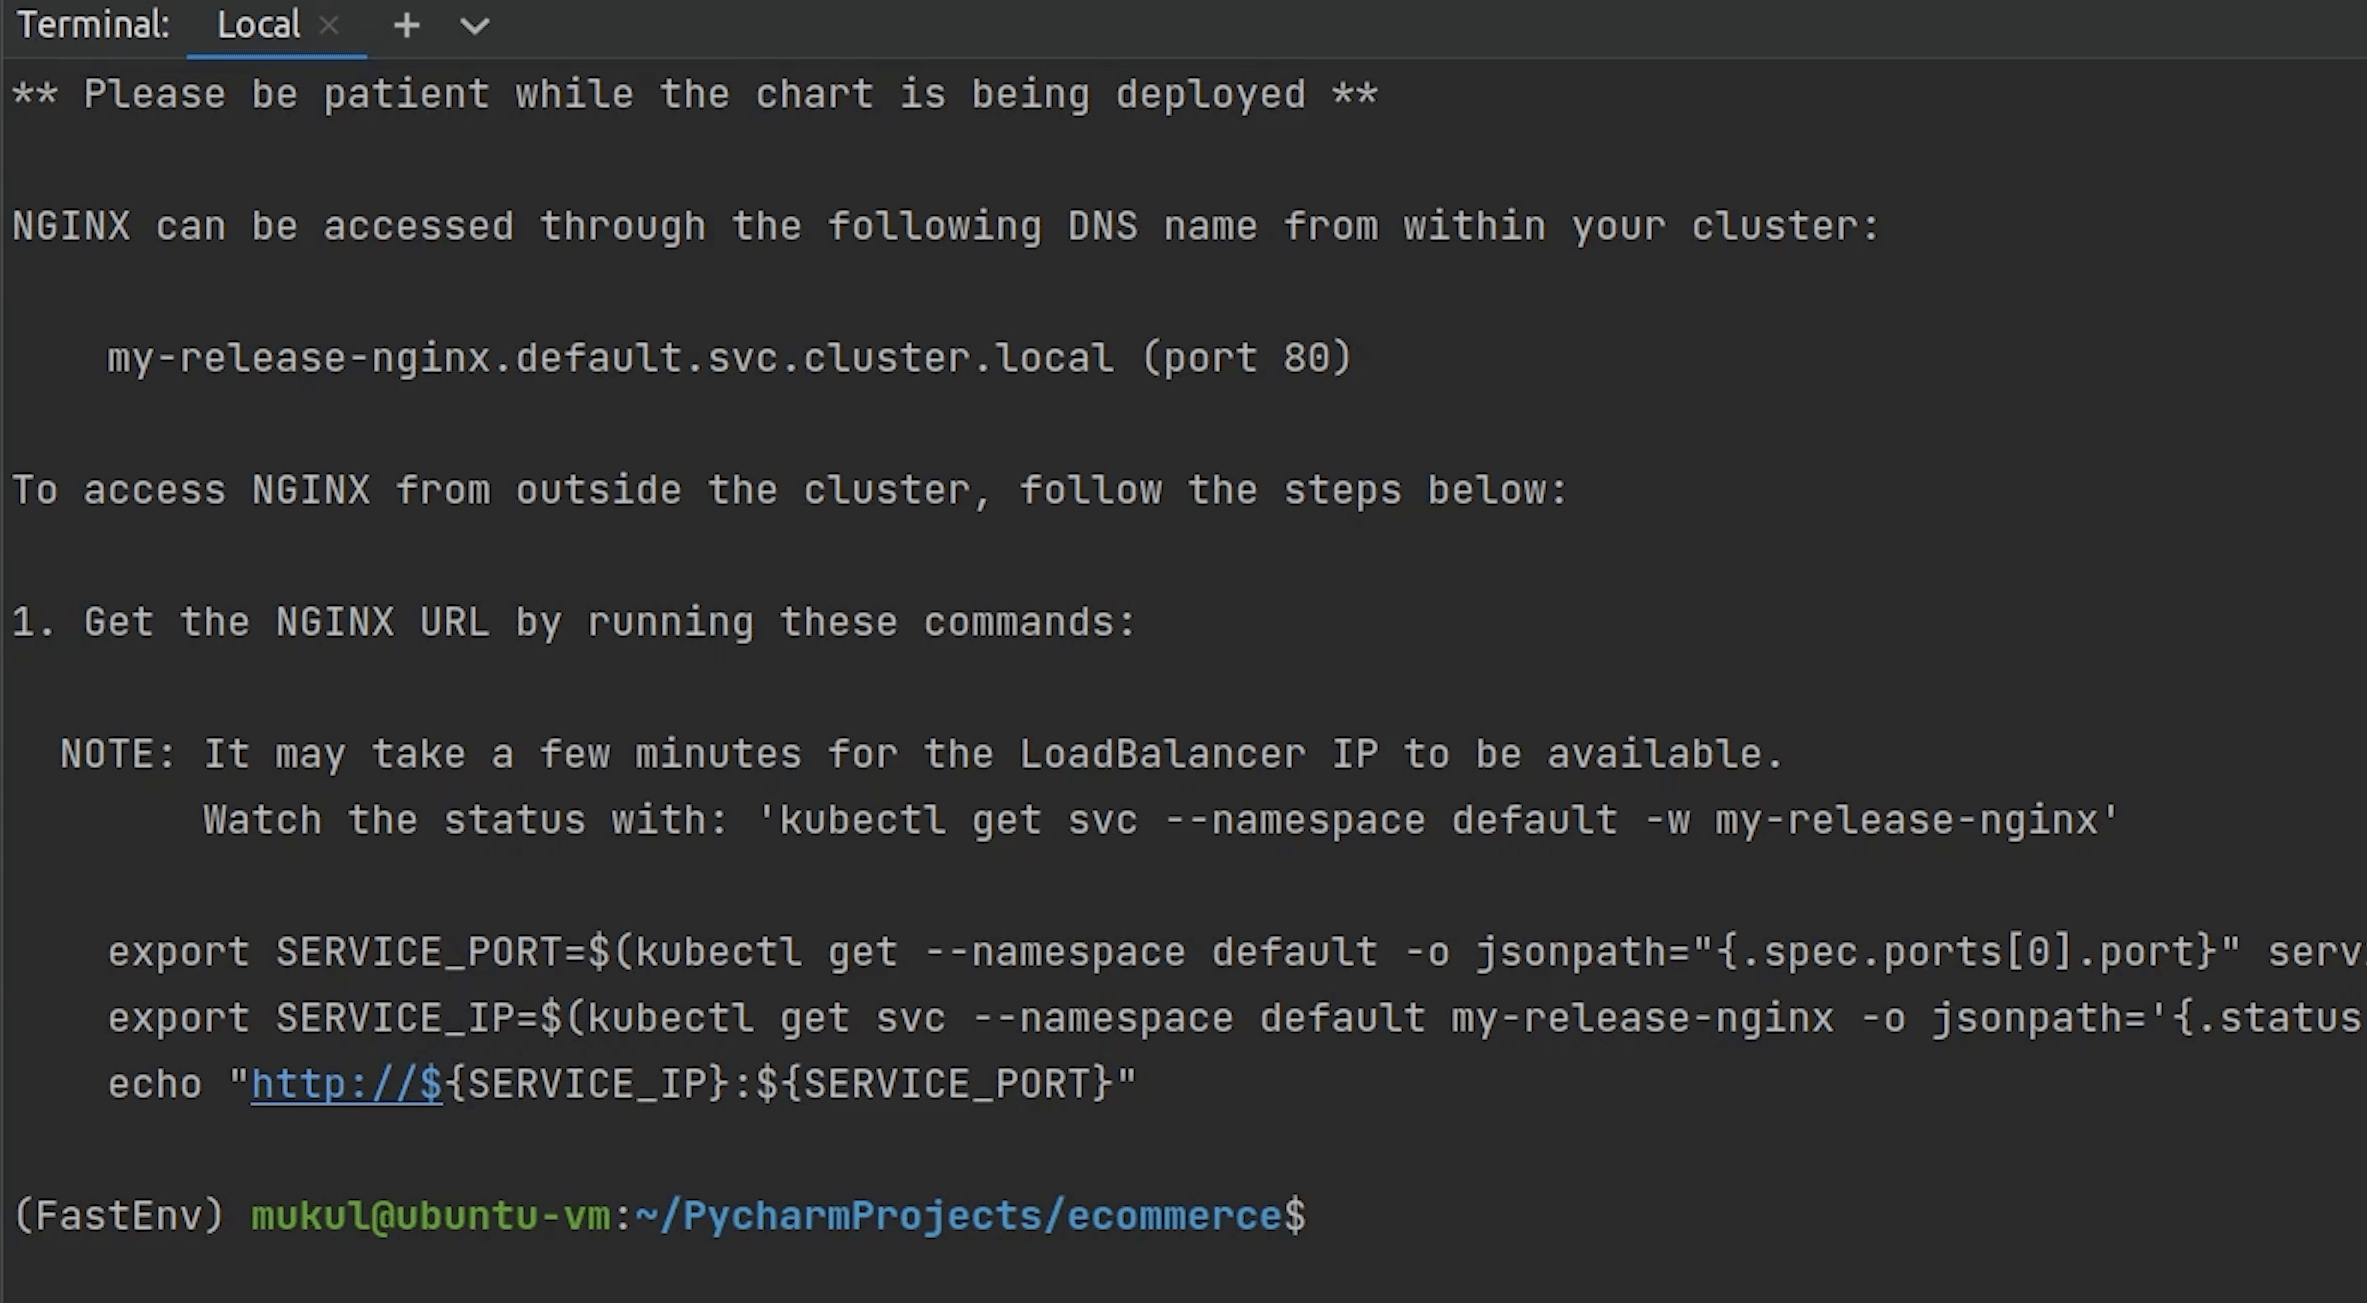This screenshot has height=1303, width=2367.
Task: Open the http://$ hyperlink
Action: 345,1083
